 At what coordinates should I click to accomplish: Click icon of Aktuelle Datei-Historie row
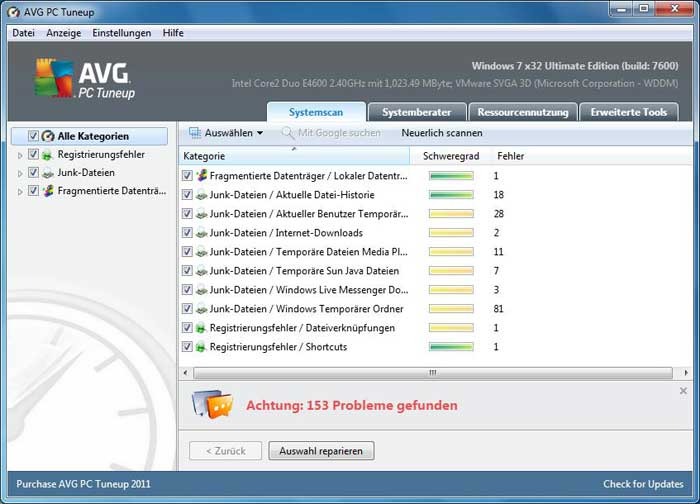point(202,195)
